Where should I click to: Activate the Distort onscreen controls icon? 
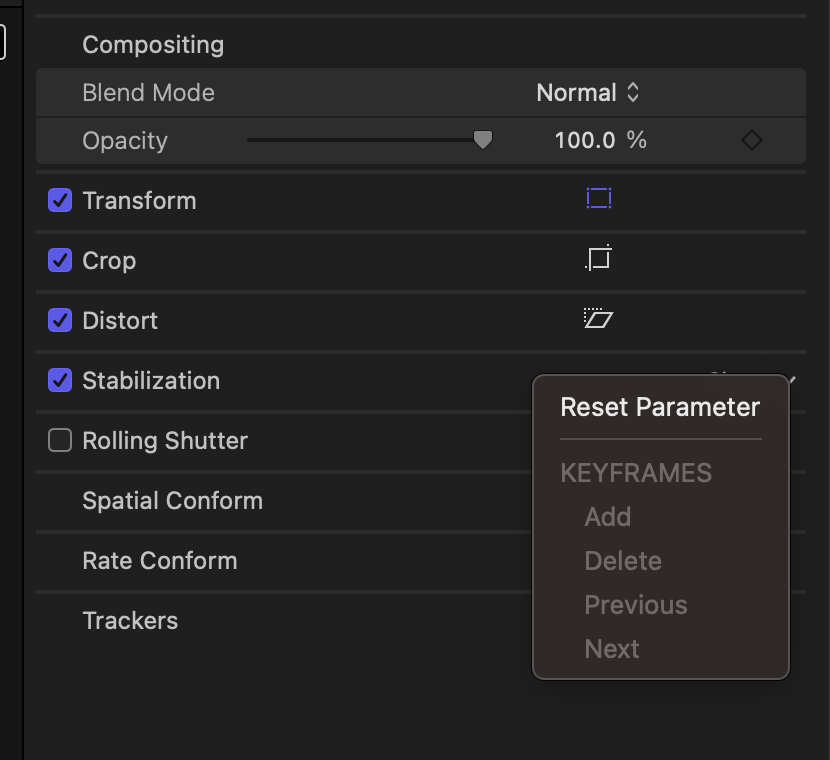tap(598, 319)
